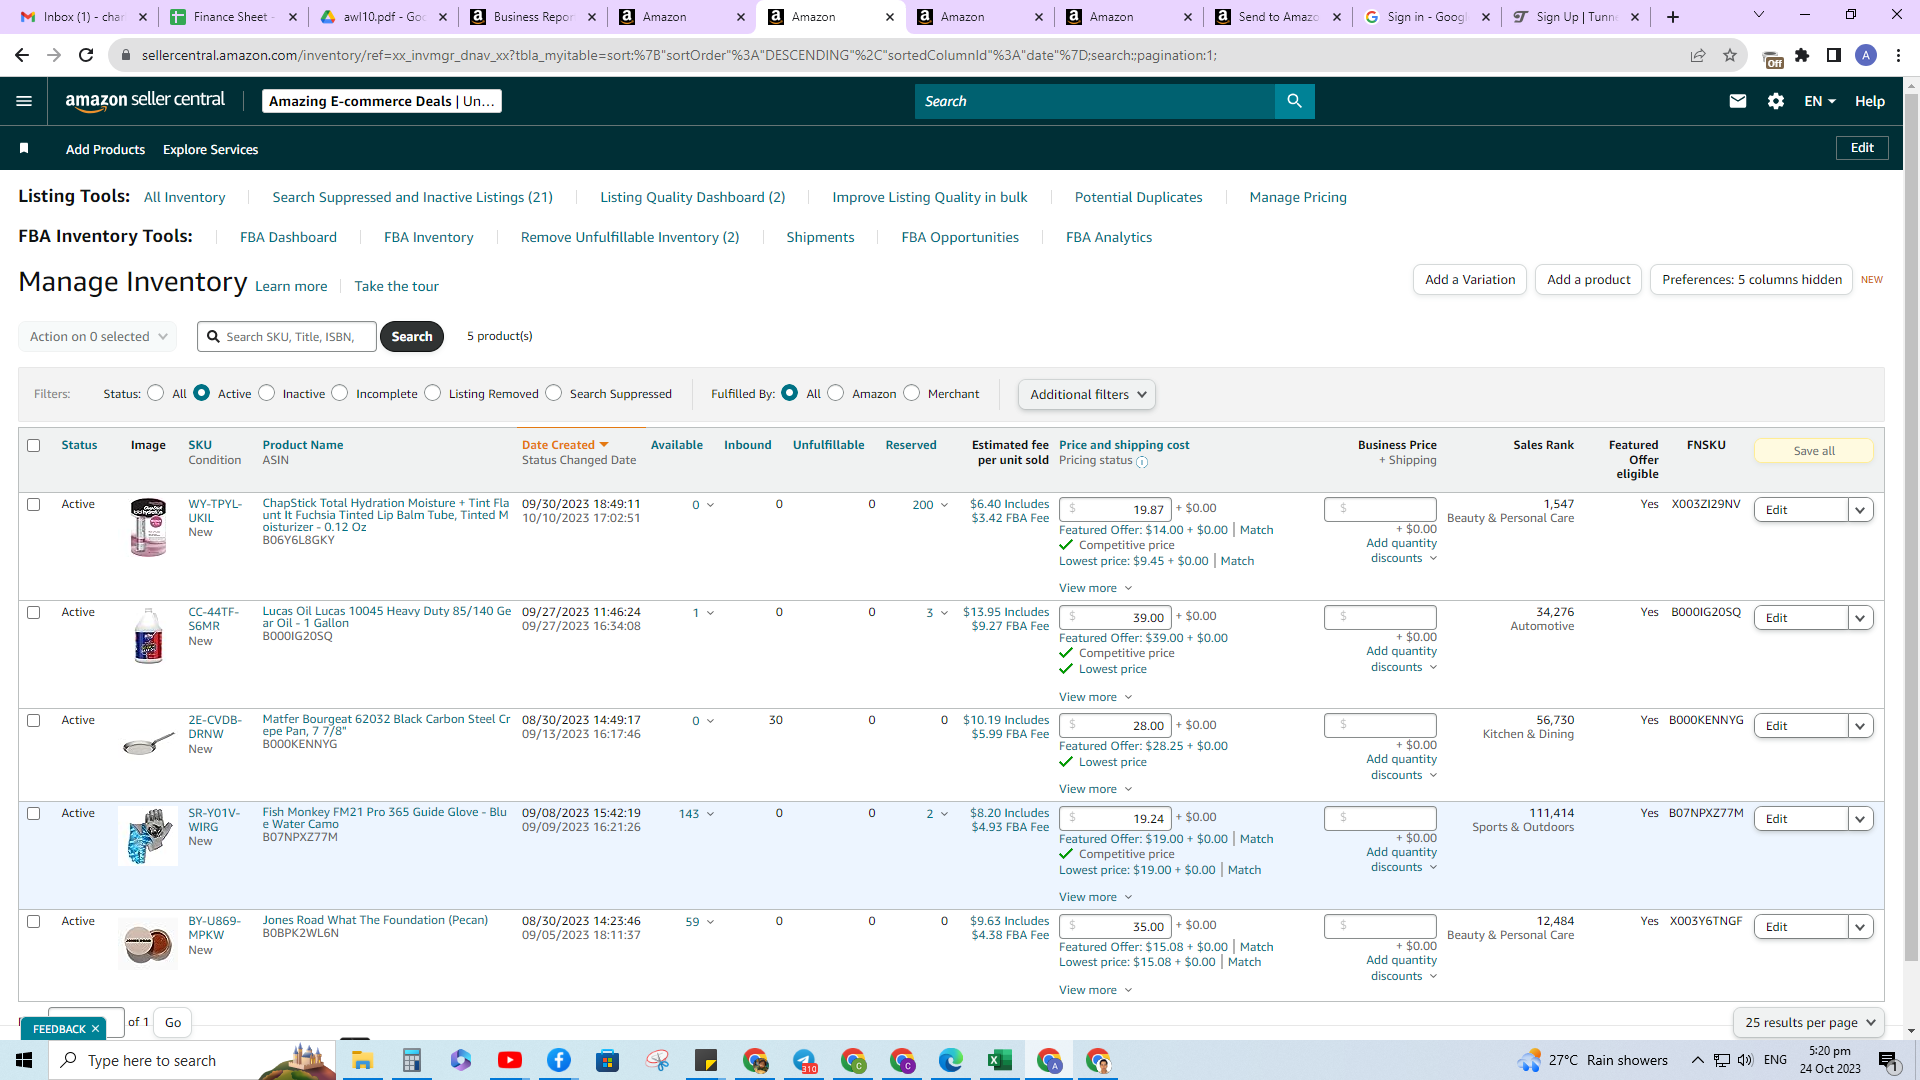Expand reserved quantity 200 chevron

944,505
